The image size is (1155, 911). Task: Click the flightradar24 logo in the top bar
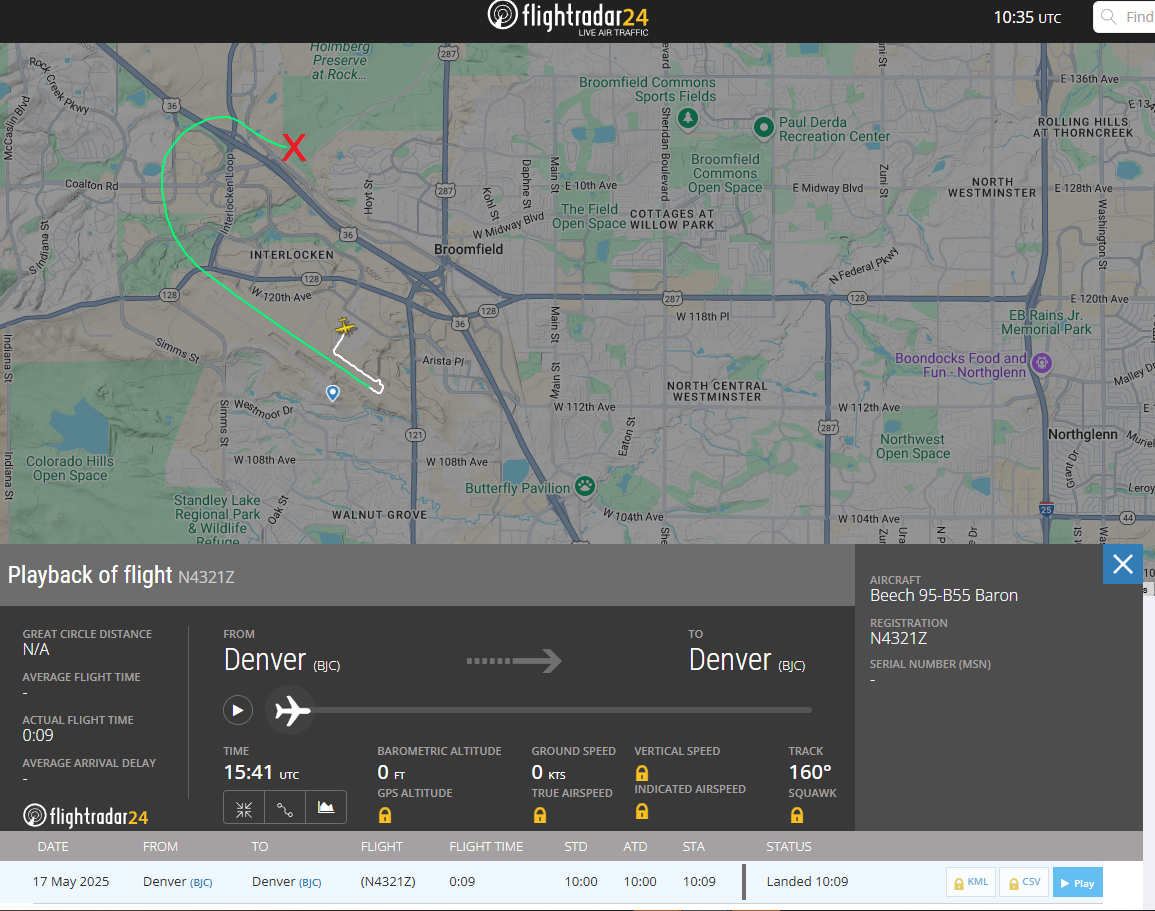tap(568, 18)
